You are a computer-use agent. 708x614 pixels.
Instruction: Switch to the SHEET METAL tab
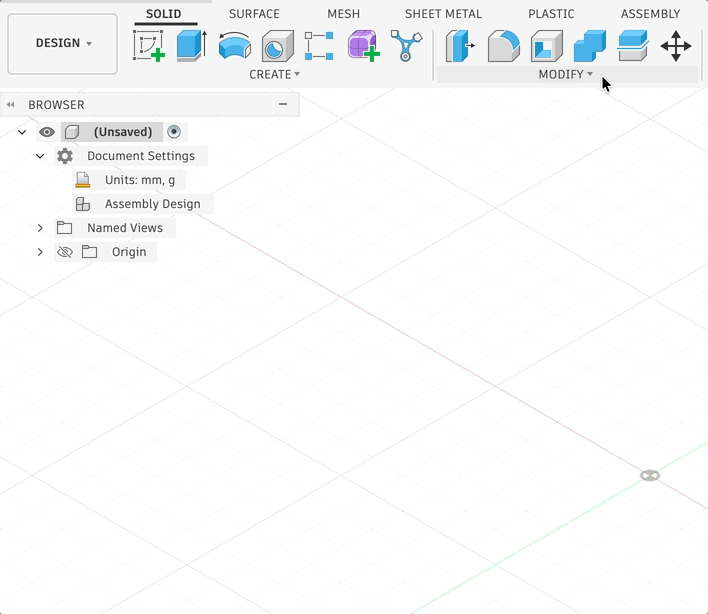[x=443, y=14]
